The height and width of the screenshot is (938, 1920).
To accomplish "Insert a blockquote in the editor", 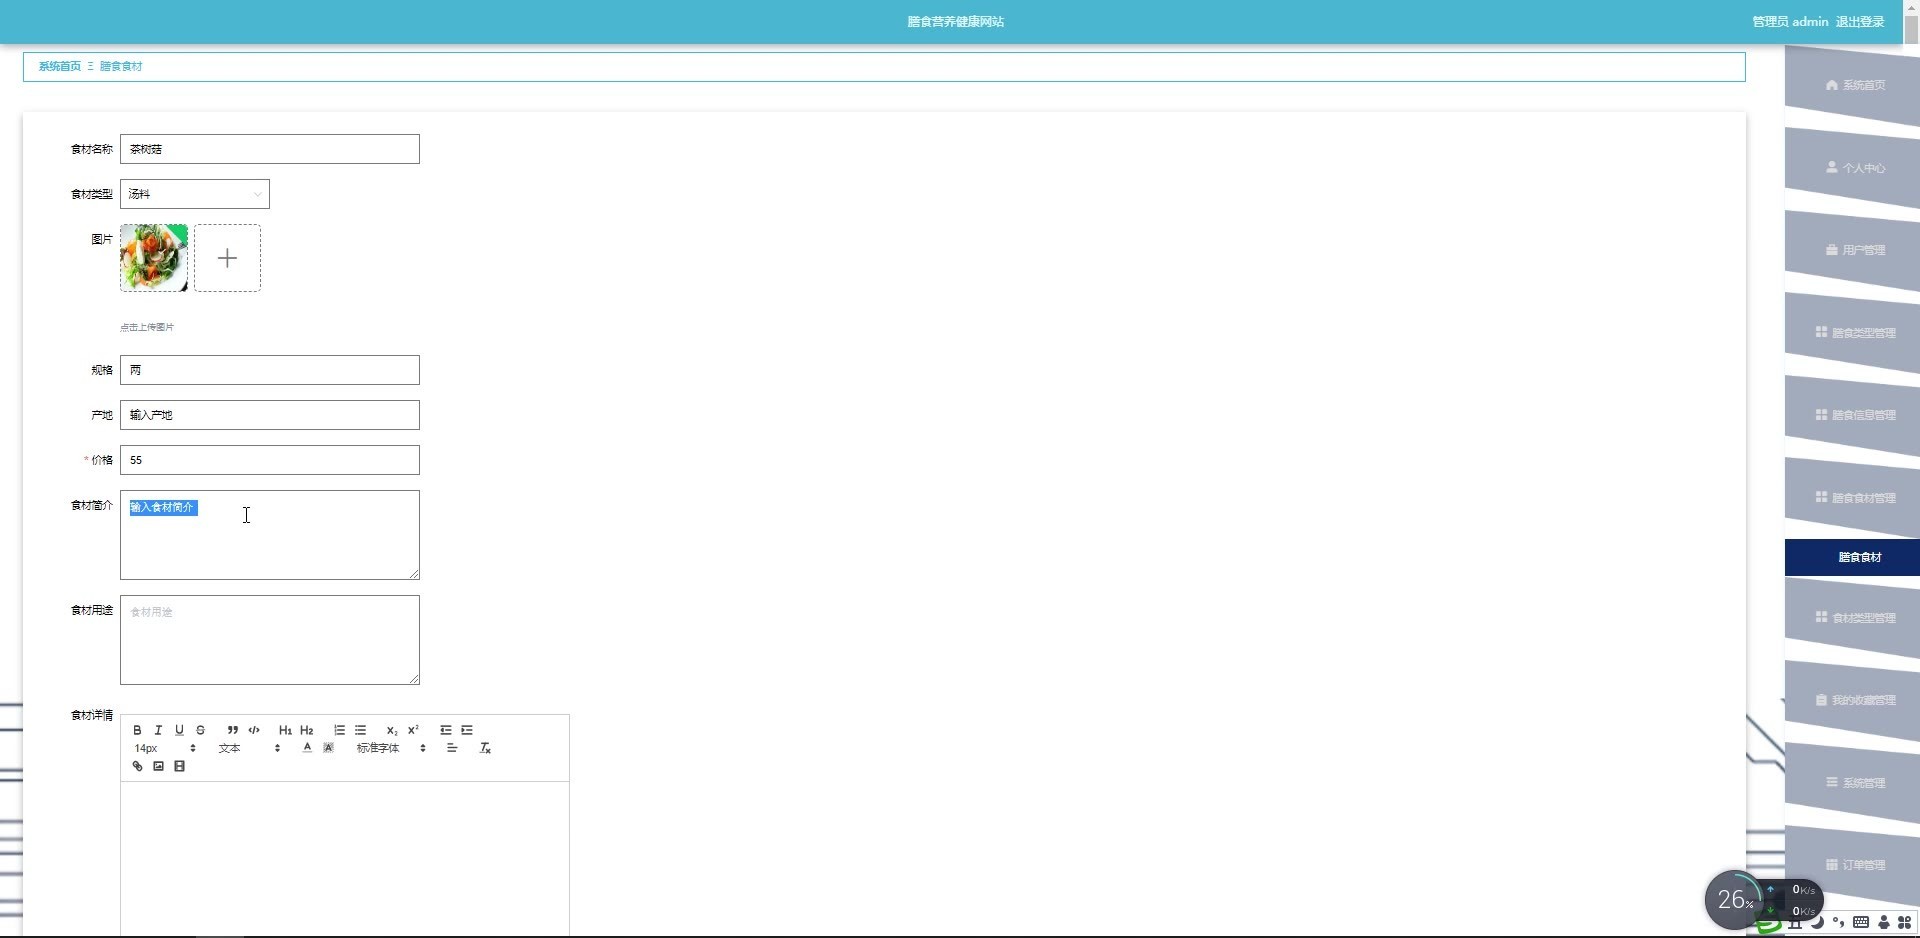I will pos(232,730).
